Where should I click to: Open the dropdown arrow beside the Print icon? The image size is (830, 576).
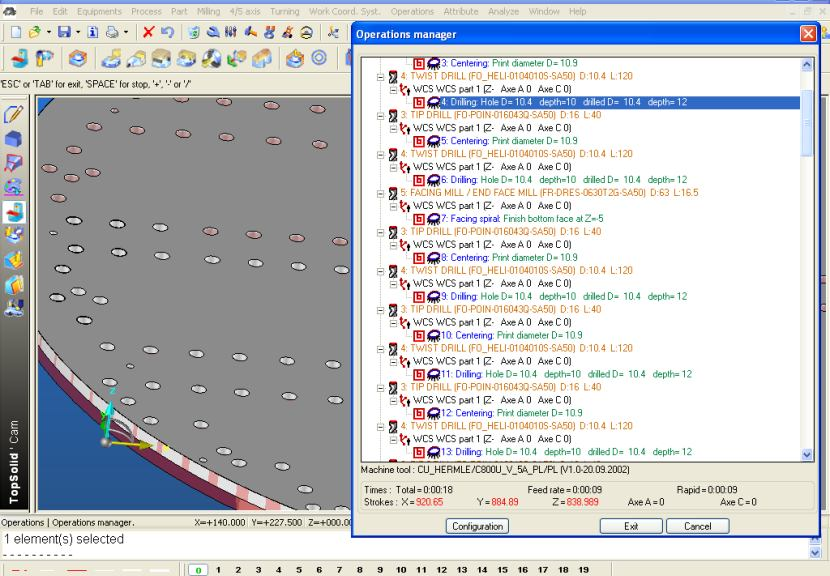tap(126, 33)
